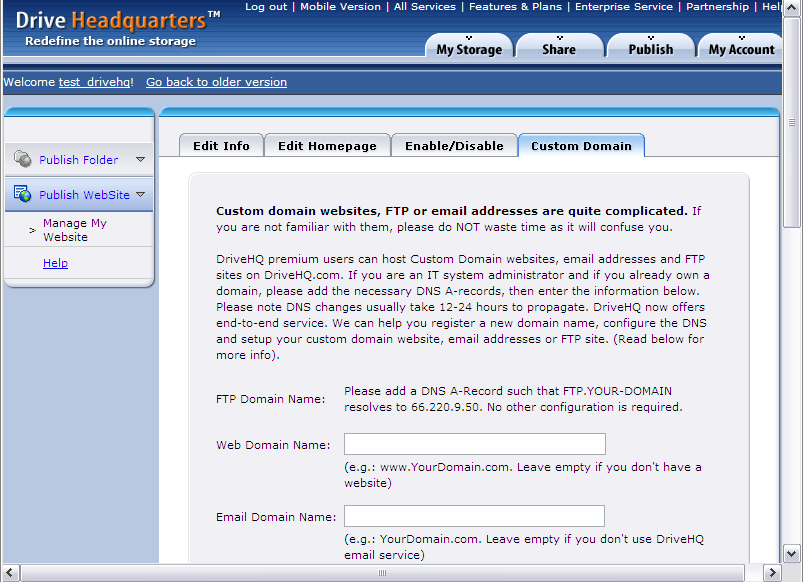Open Manage My Website in sidebar
This screenshot has width=803, height=582.
click(74, 230)
